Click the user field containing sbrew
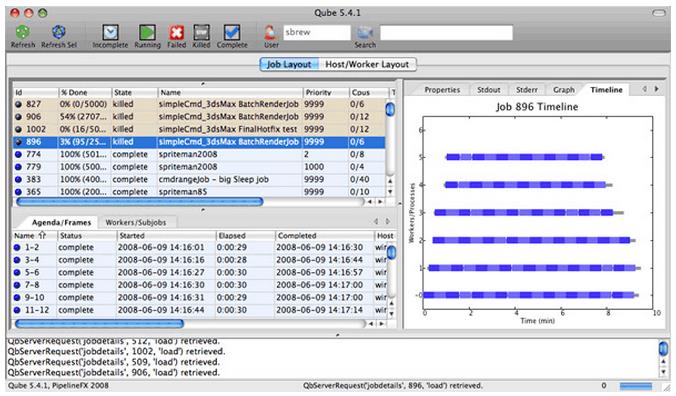Viewport: 676px width, 396px height. click(317, 32)
